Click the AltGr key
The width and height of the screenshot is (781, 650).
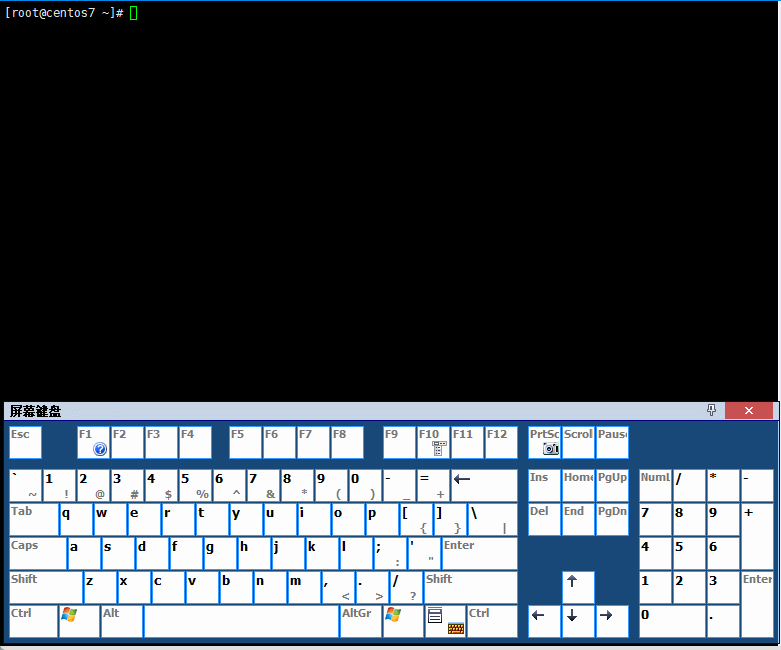point(361,621)
